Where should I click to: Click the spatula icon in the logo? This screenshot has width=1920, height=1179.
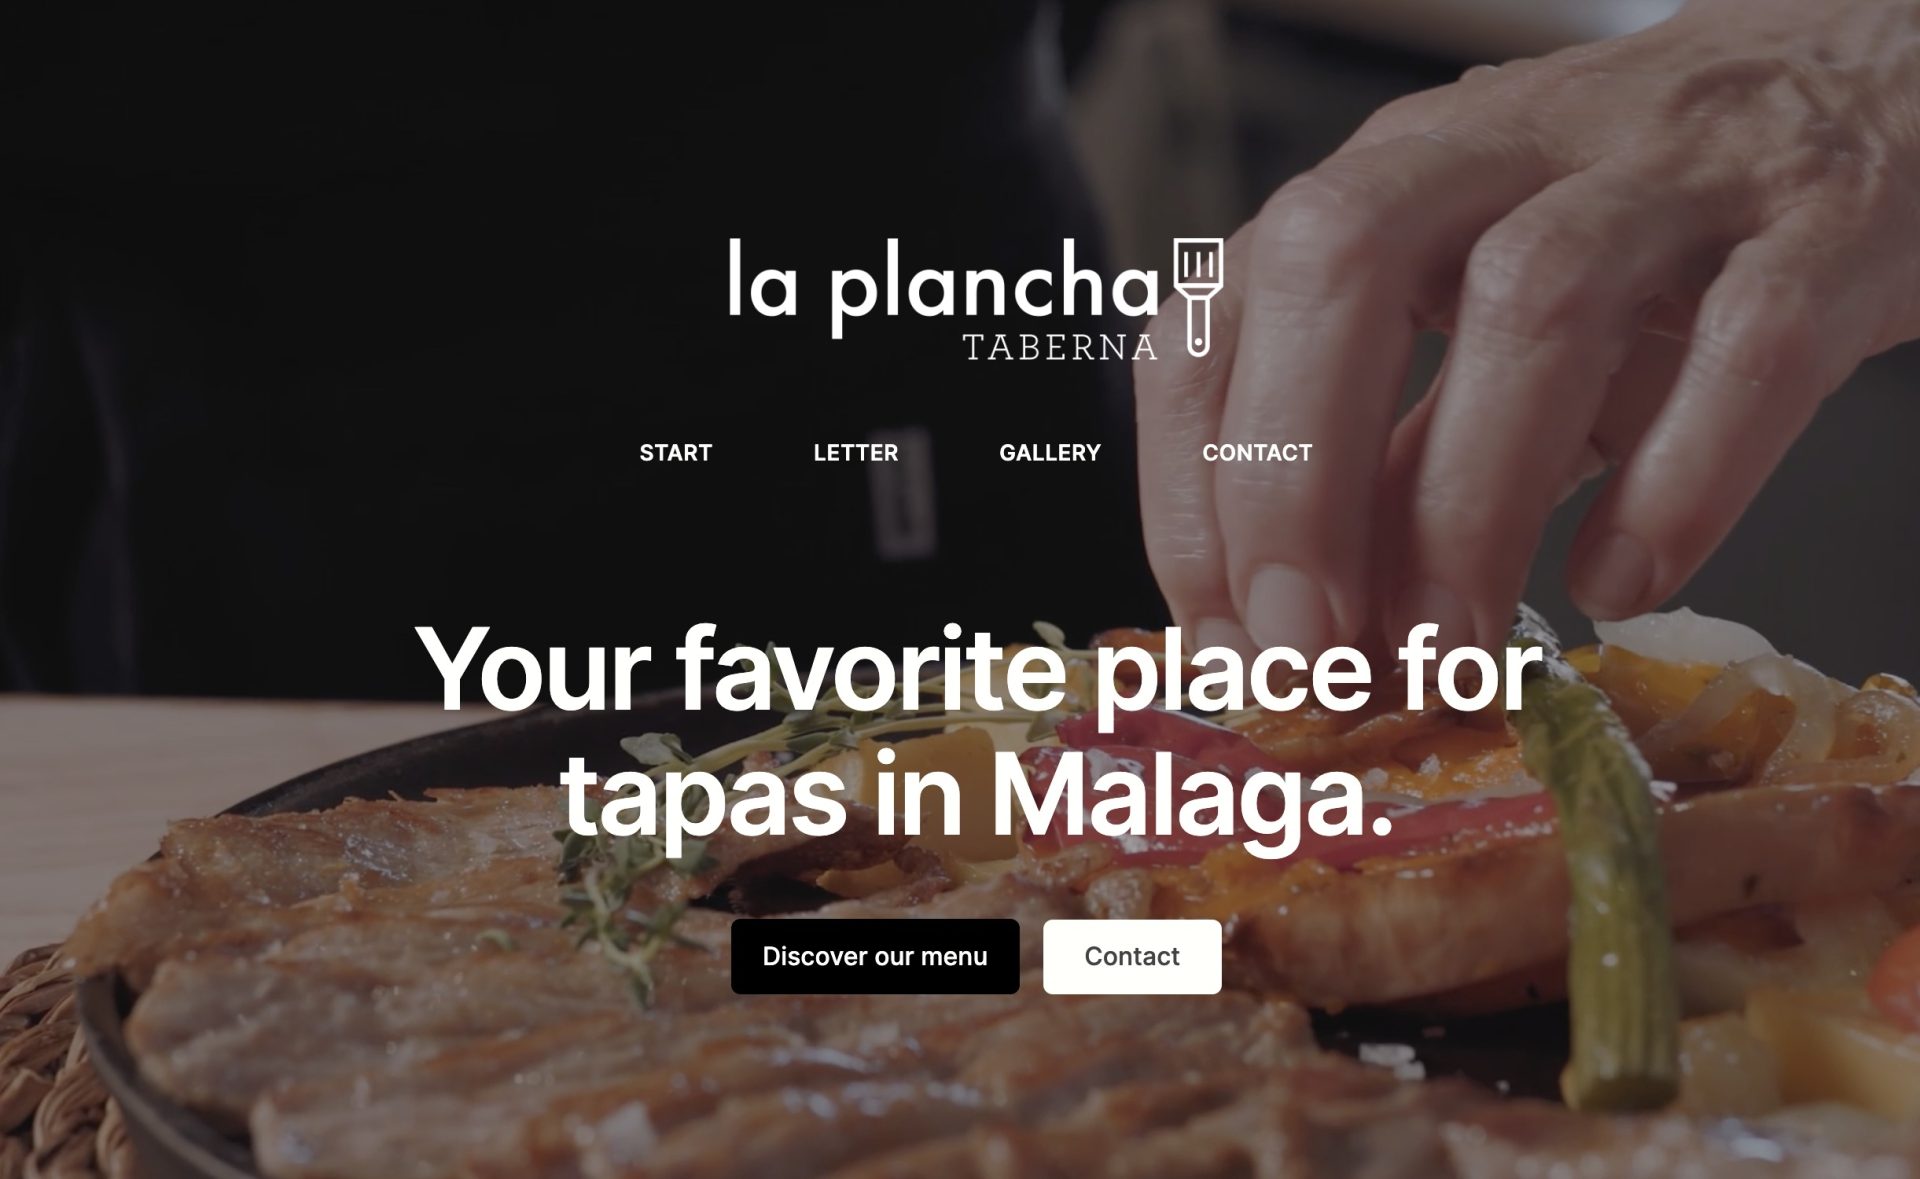point(1198,297)
